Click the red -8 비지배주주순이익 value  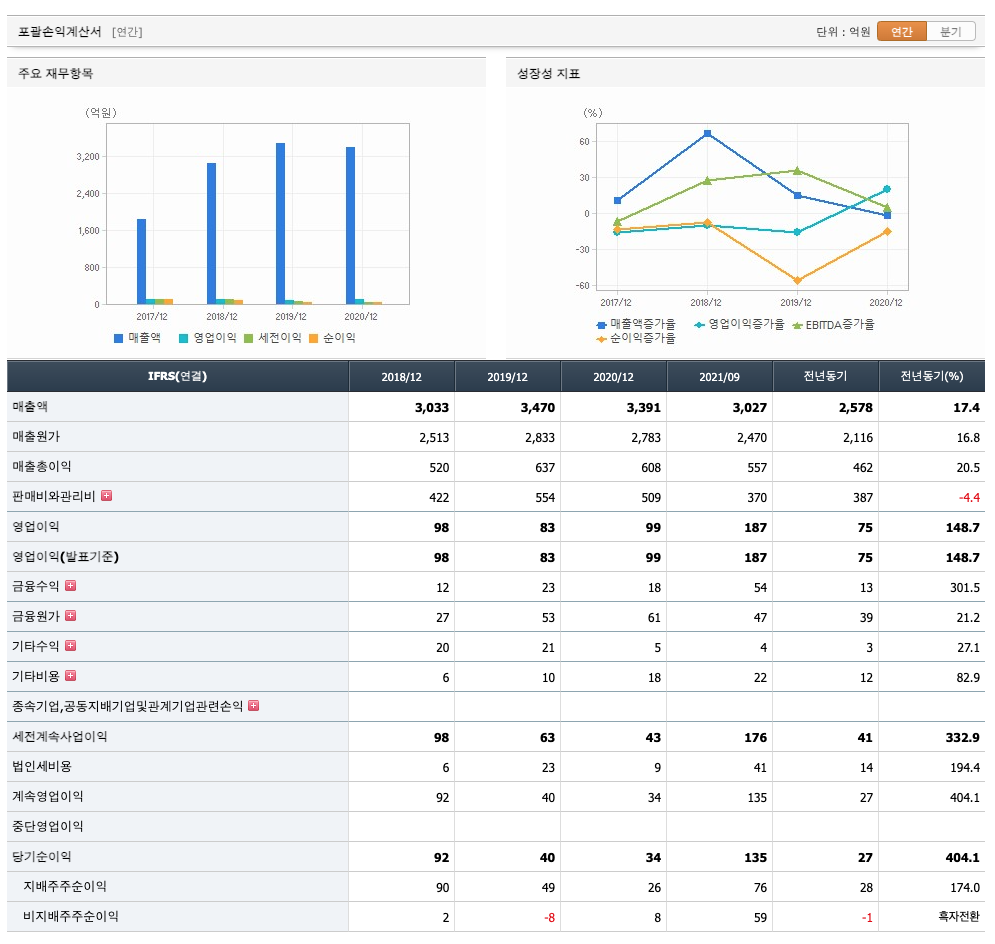tap(549, 917)
